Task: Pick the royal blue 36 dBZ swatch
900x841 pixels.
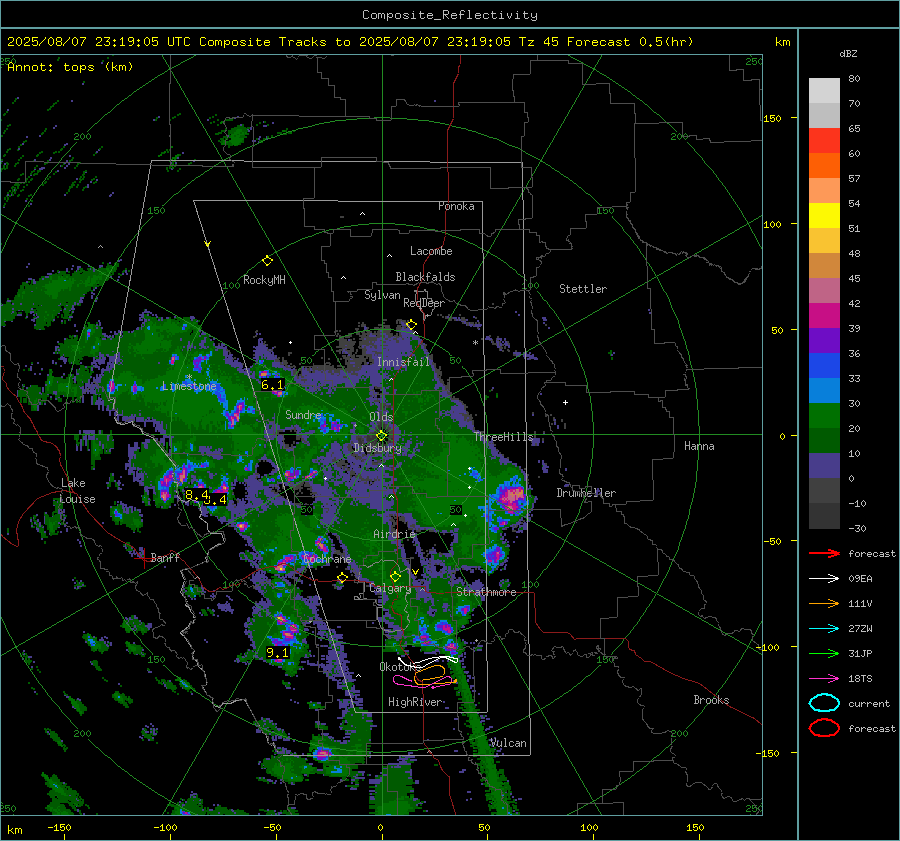Action: [x=824, y=365]
